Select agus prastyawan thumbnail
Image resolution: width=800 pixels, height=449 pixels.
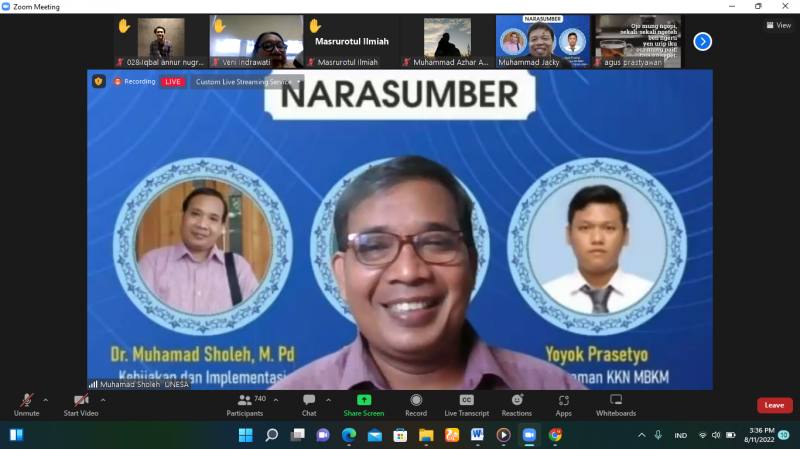coord(638,41)
